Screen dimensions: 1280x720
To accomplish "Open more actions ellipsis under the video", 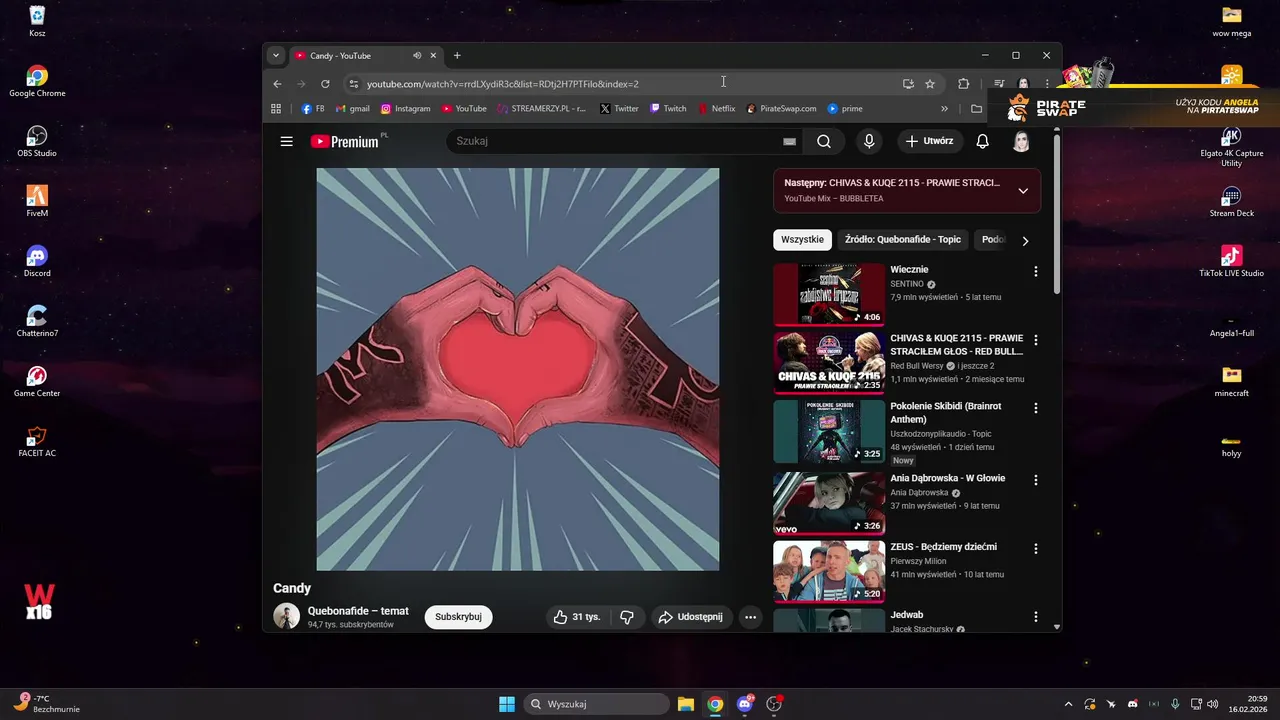I will [750, 617].
